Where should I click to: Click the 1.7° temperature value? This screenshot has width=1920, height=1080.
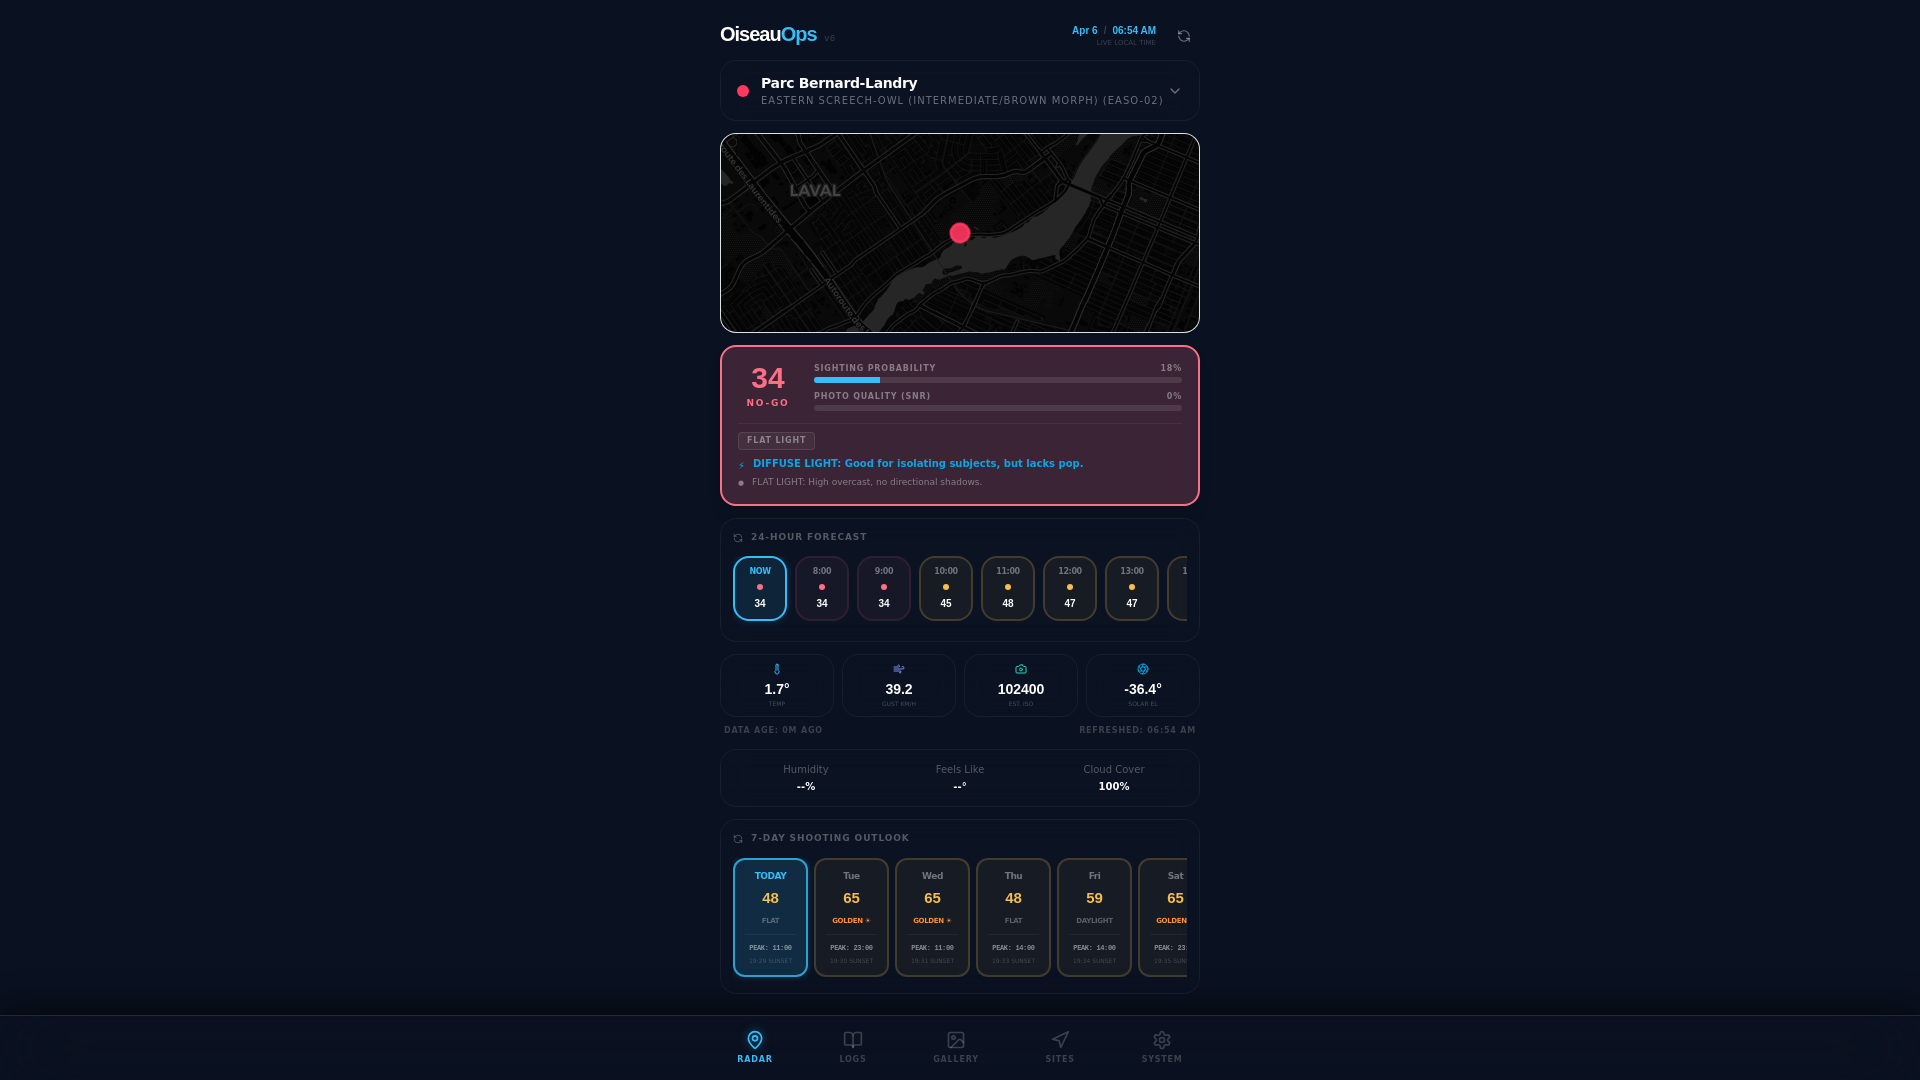777,689
